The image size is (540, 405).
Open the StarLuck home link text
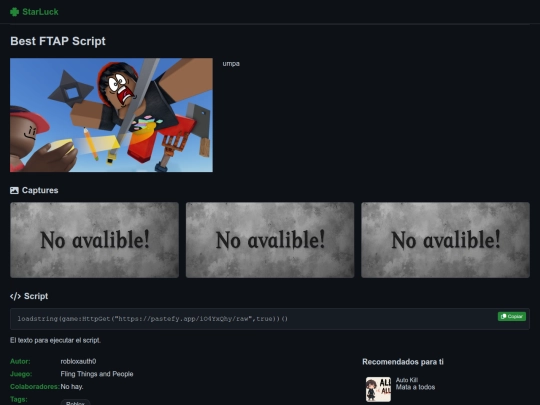(x=40, y=12)
